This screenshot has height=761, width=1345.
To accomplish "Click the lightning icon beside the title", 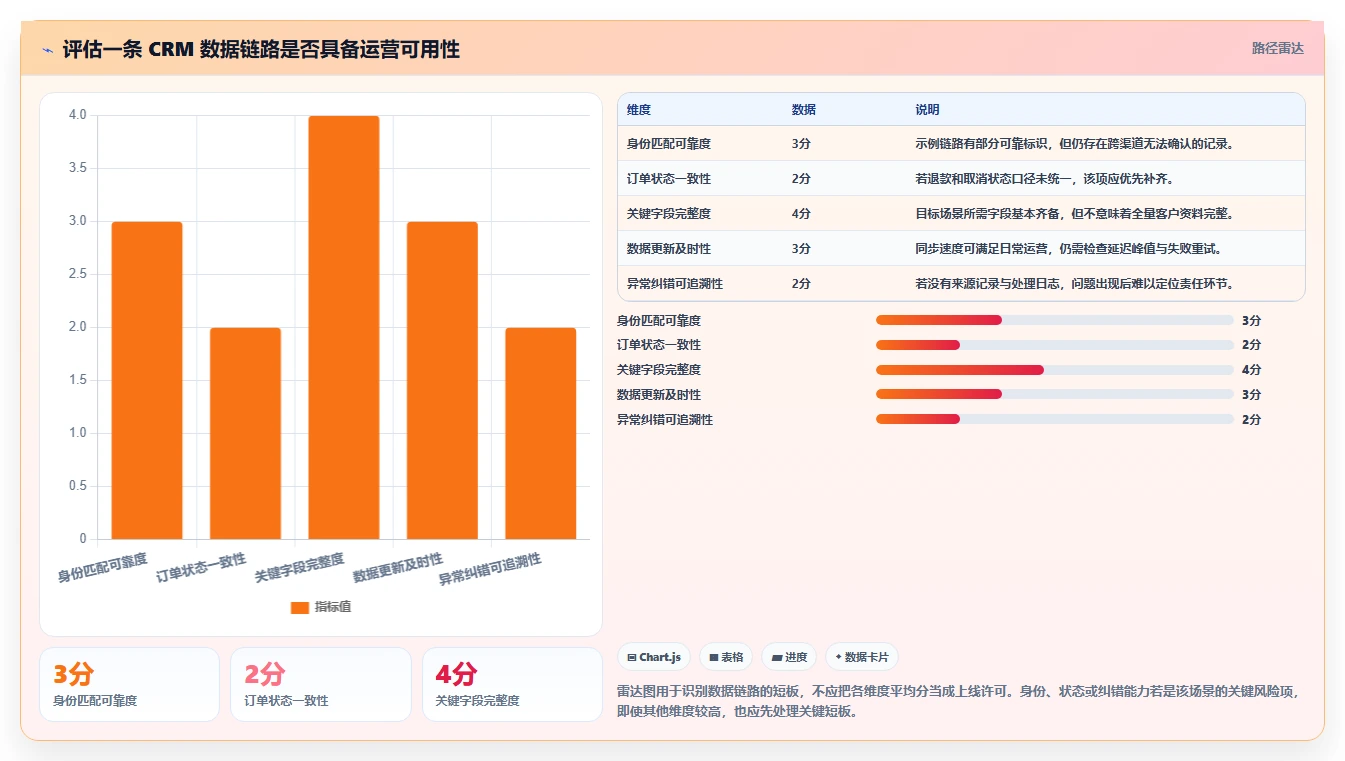I will [x=48, y=49].
